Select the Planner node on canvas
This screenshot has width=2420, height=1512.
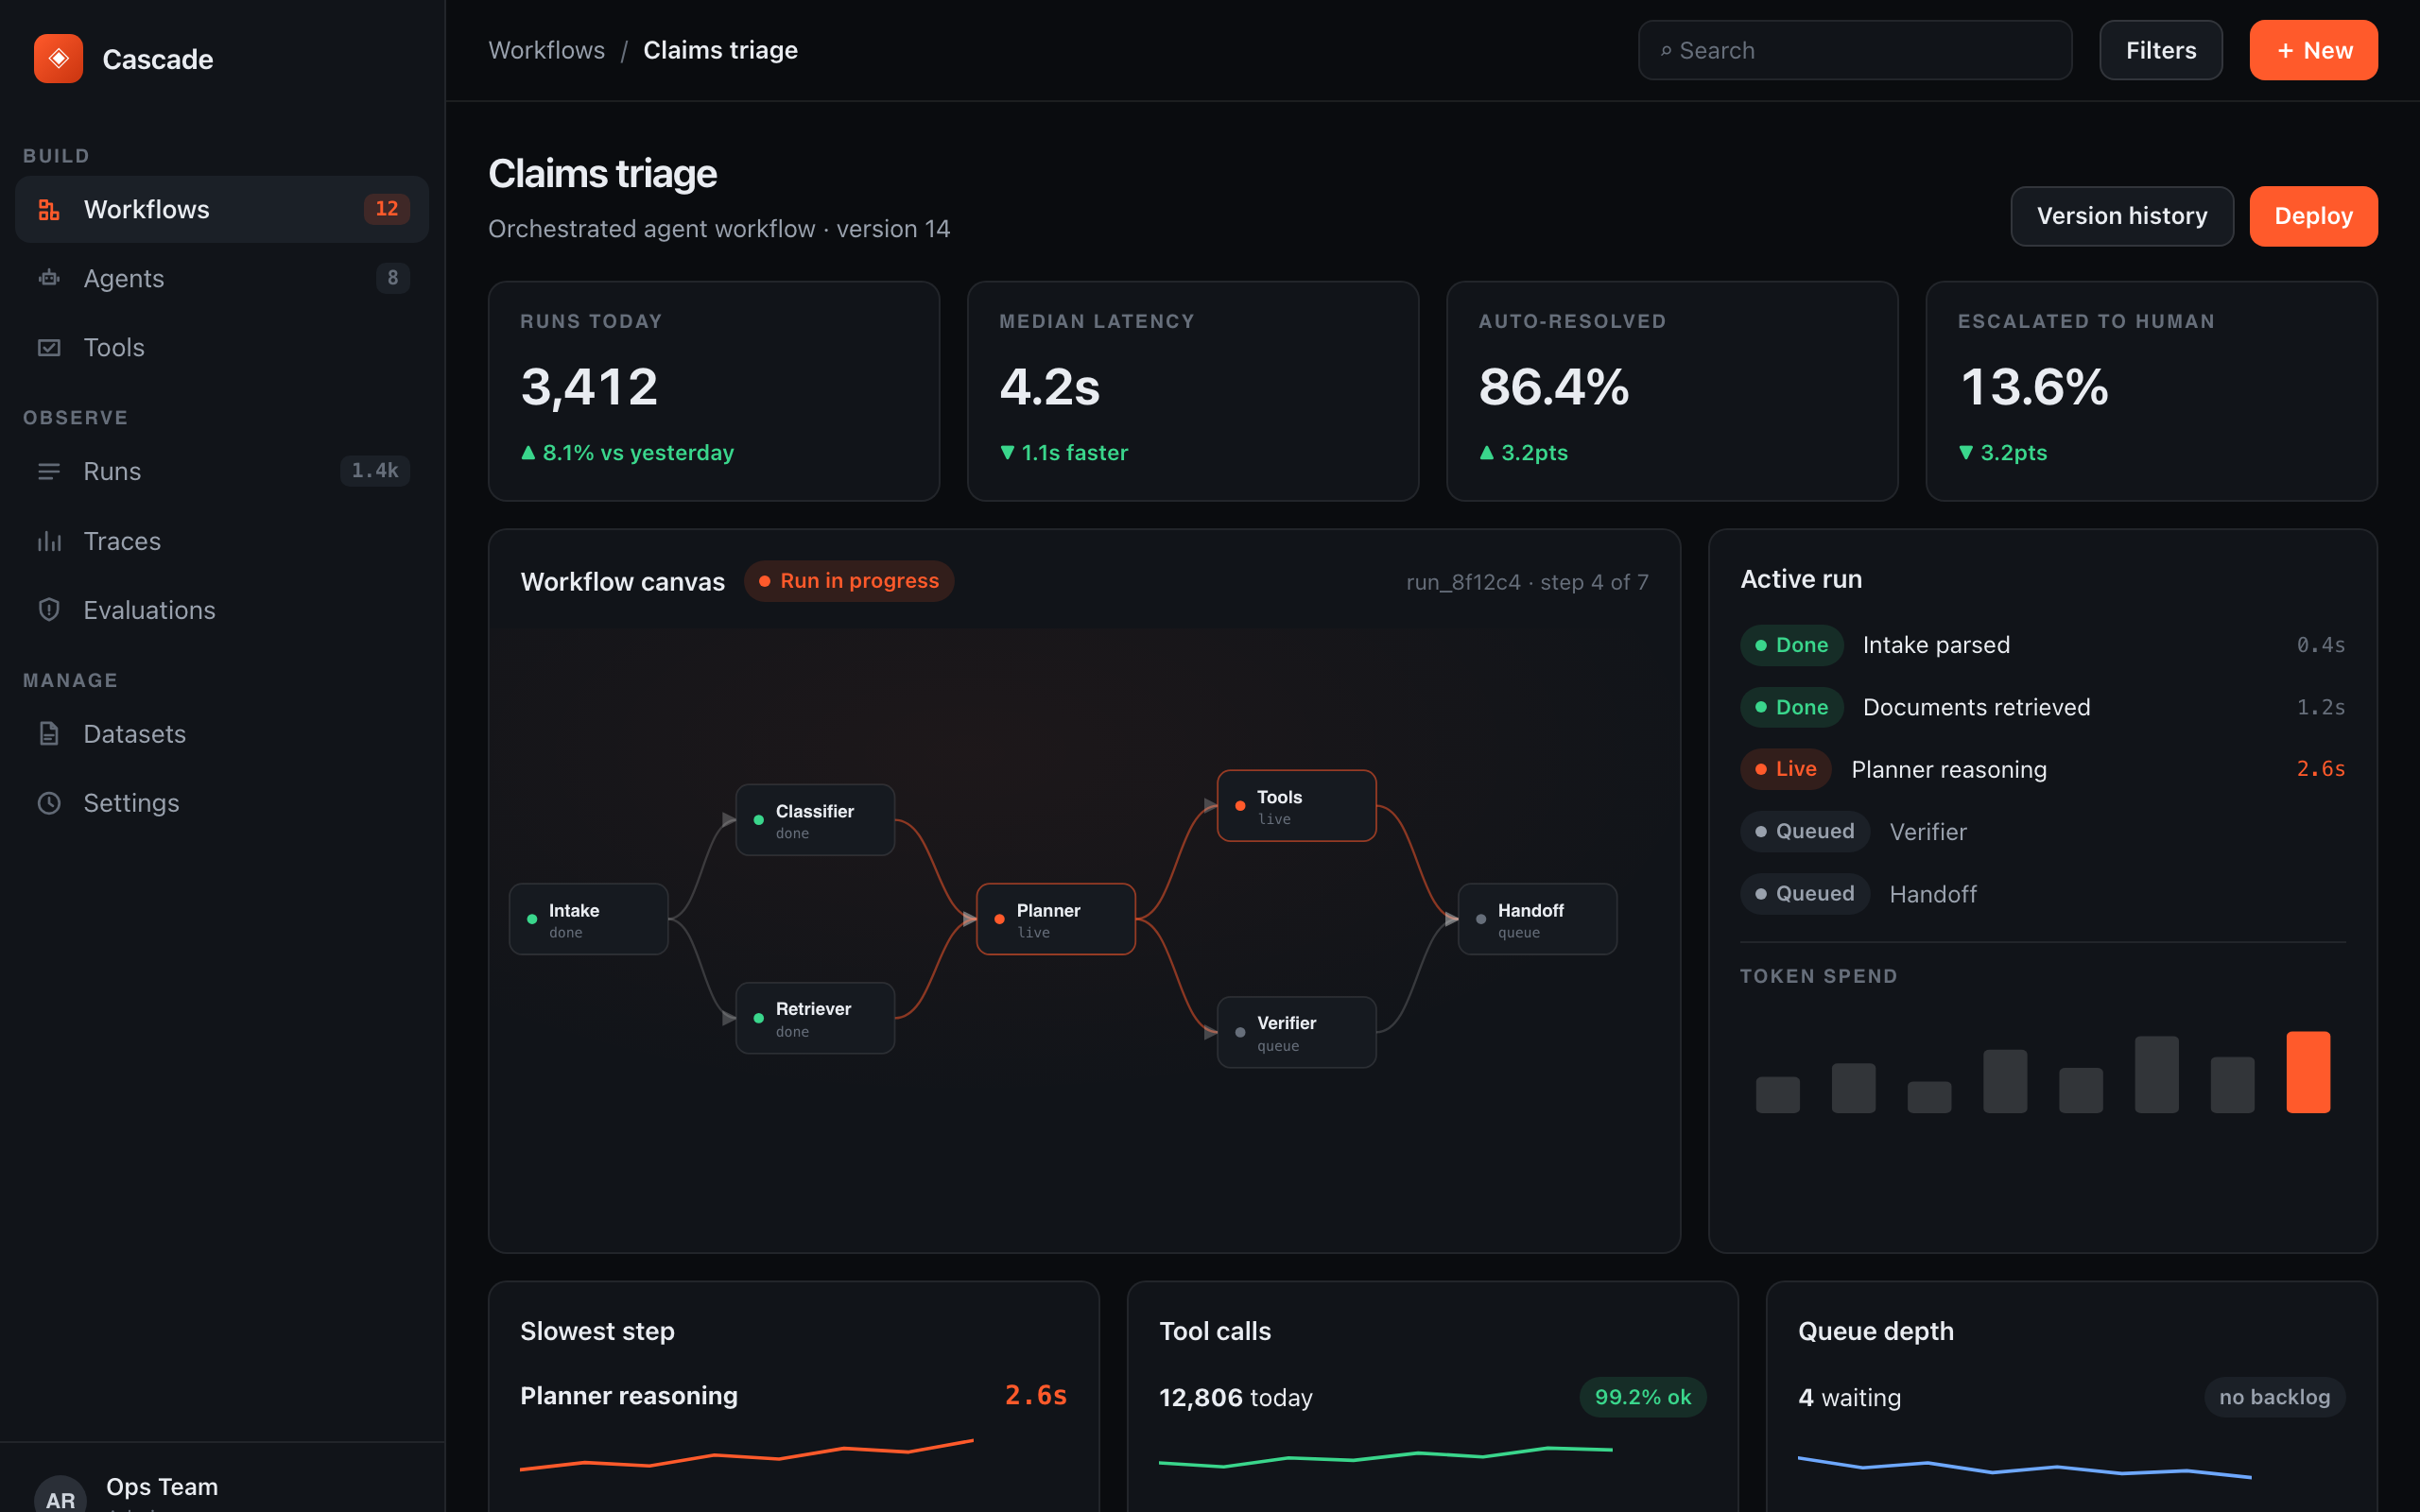click(x=1056, y=919)
